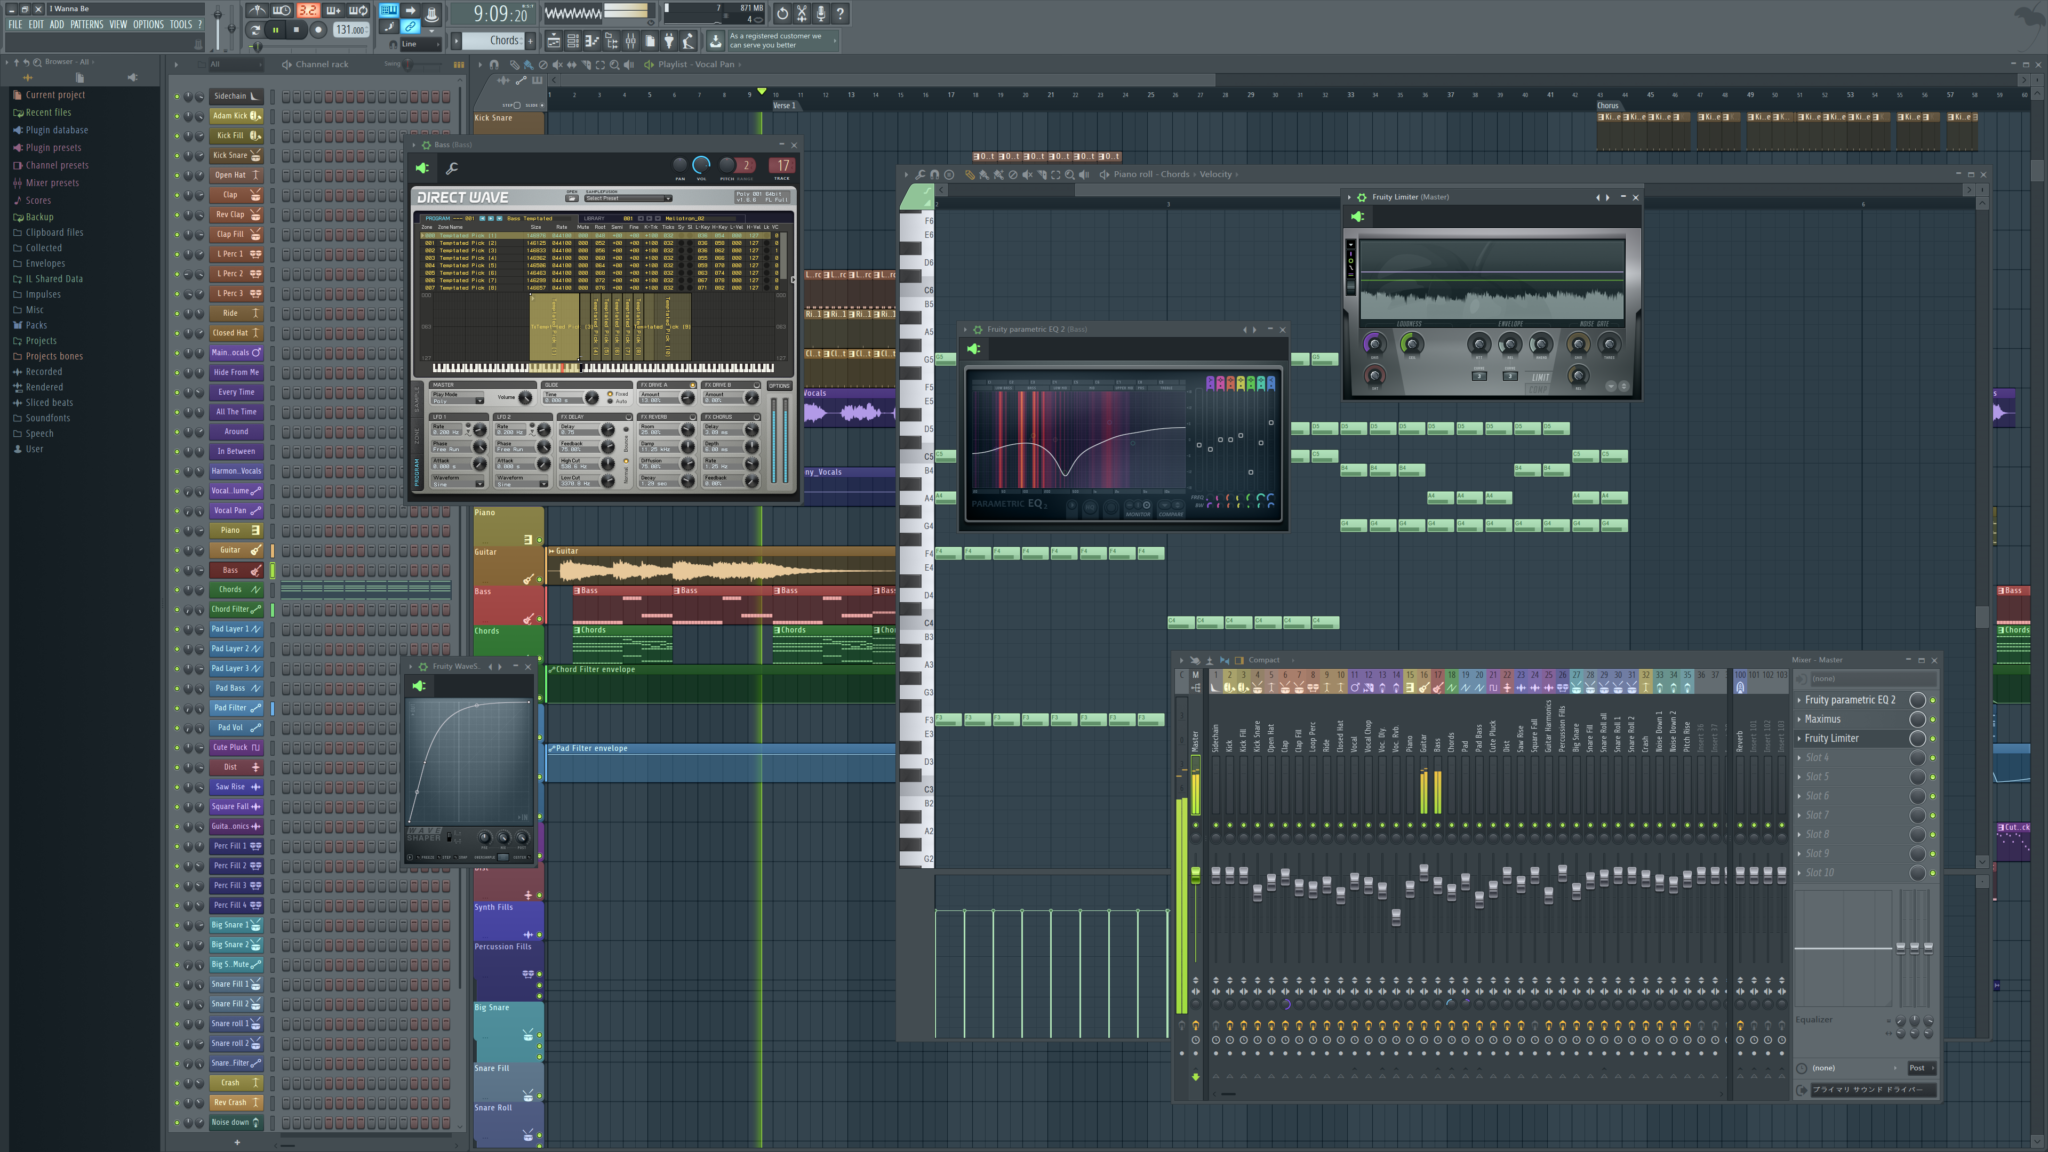
Task: Open the Piano roll icon in the toolbar
Action: pos(591,41)
